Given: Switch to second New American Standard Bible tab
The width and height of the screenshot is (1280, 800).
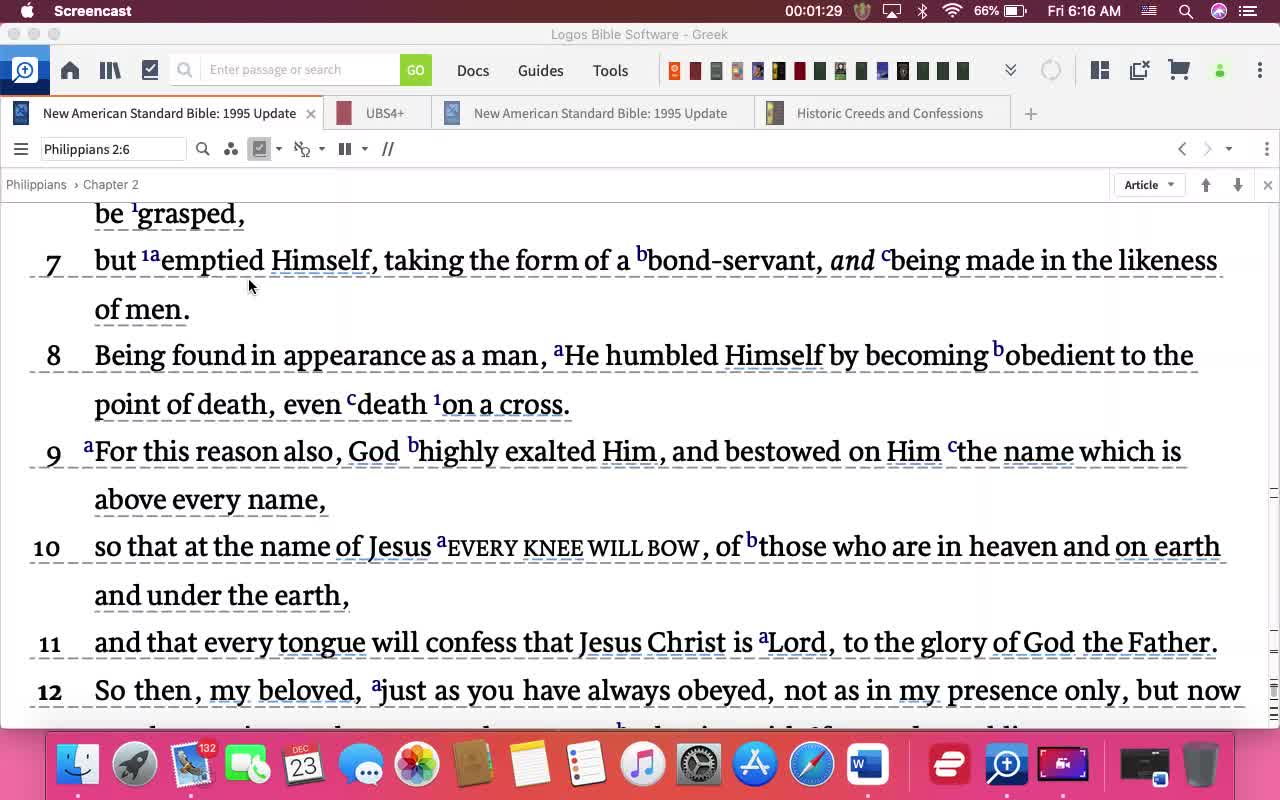Looking at the screenshot, I should [x=594, y=114].
